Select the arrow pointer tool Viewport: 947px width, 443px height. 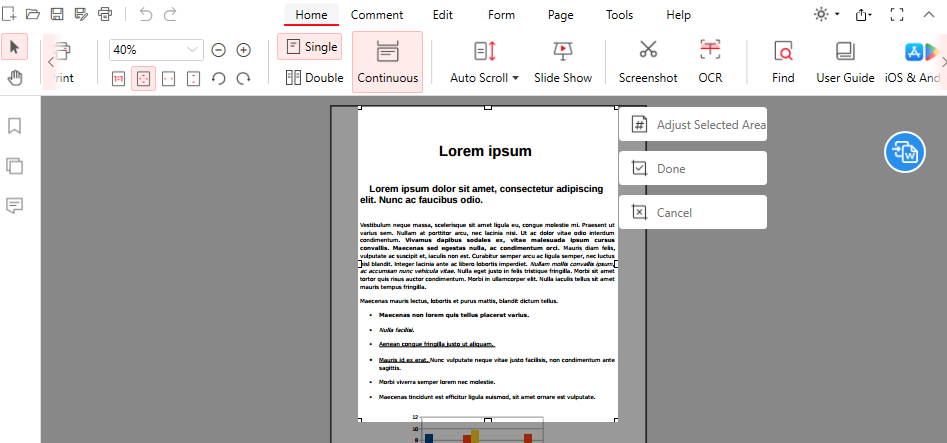[x=14, y=47]
